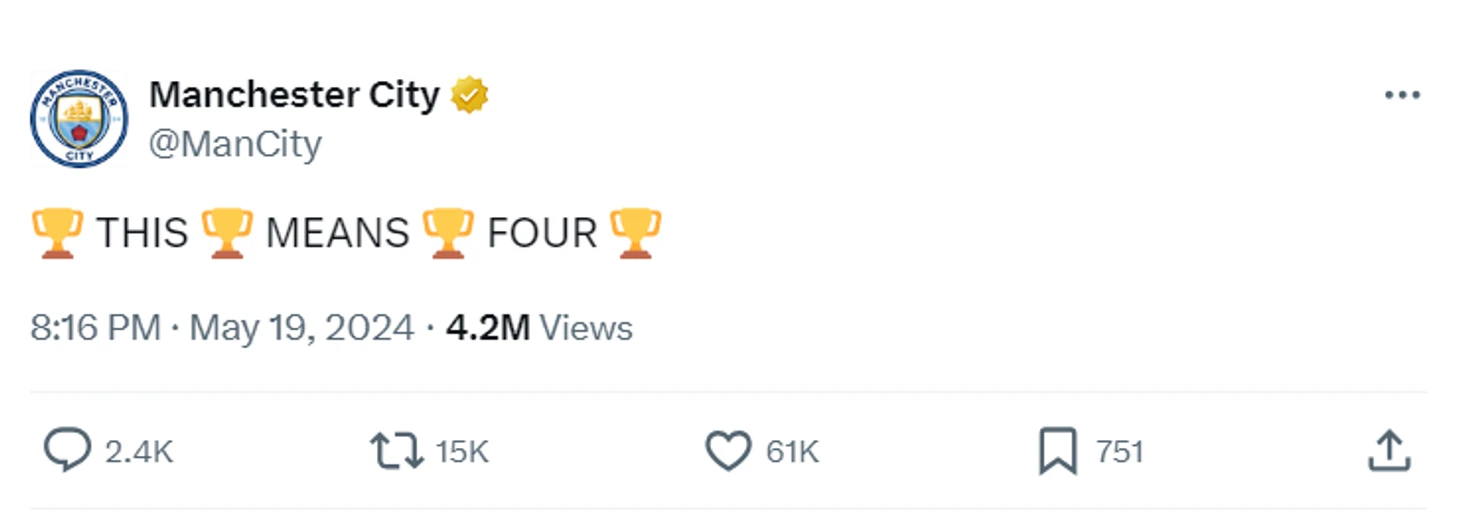Click the reply speech bubble icon

coord(67,451)
